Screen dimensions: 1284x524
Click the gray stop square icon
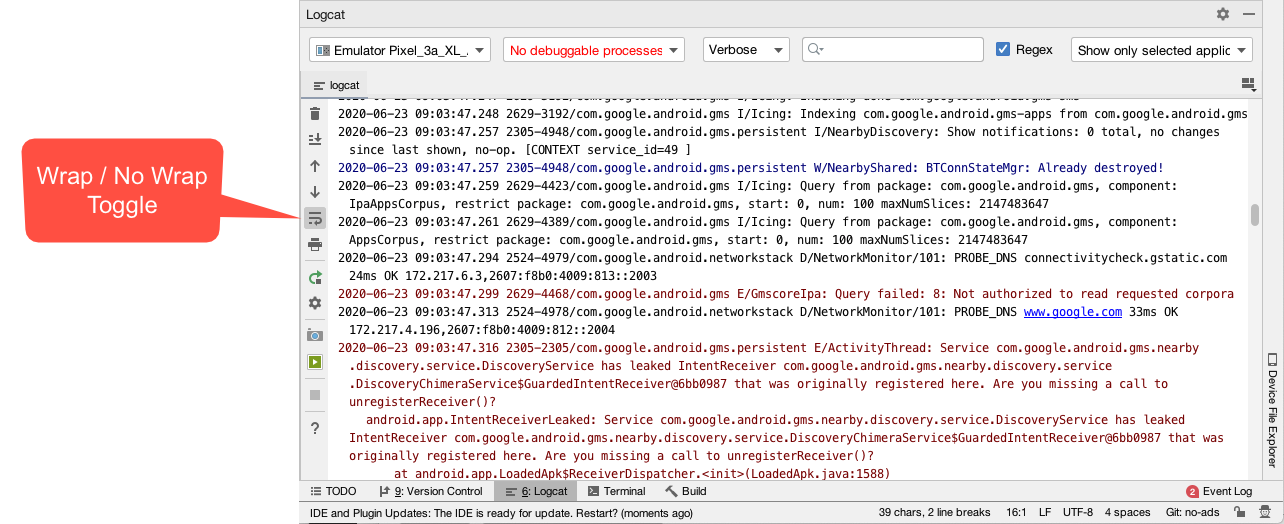315,395
